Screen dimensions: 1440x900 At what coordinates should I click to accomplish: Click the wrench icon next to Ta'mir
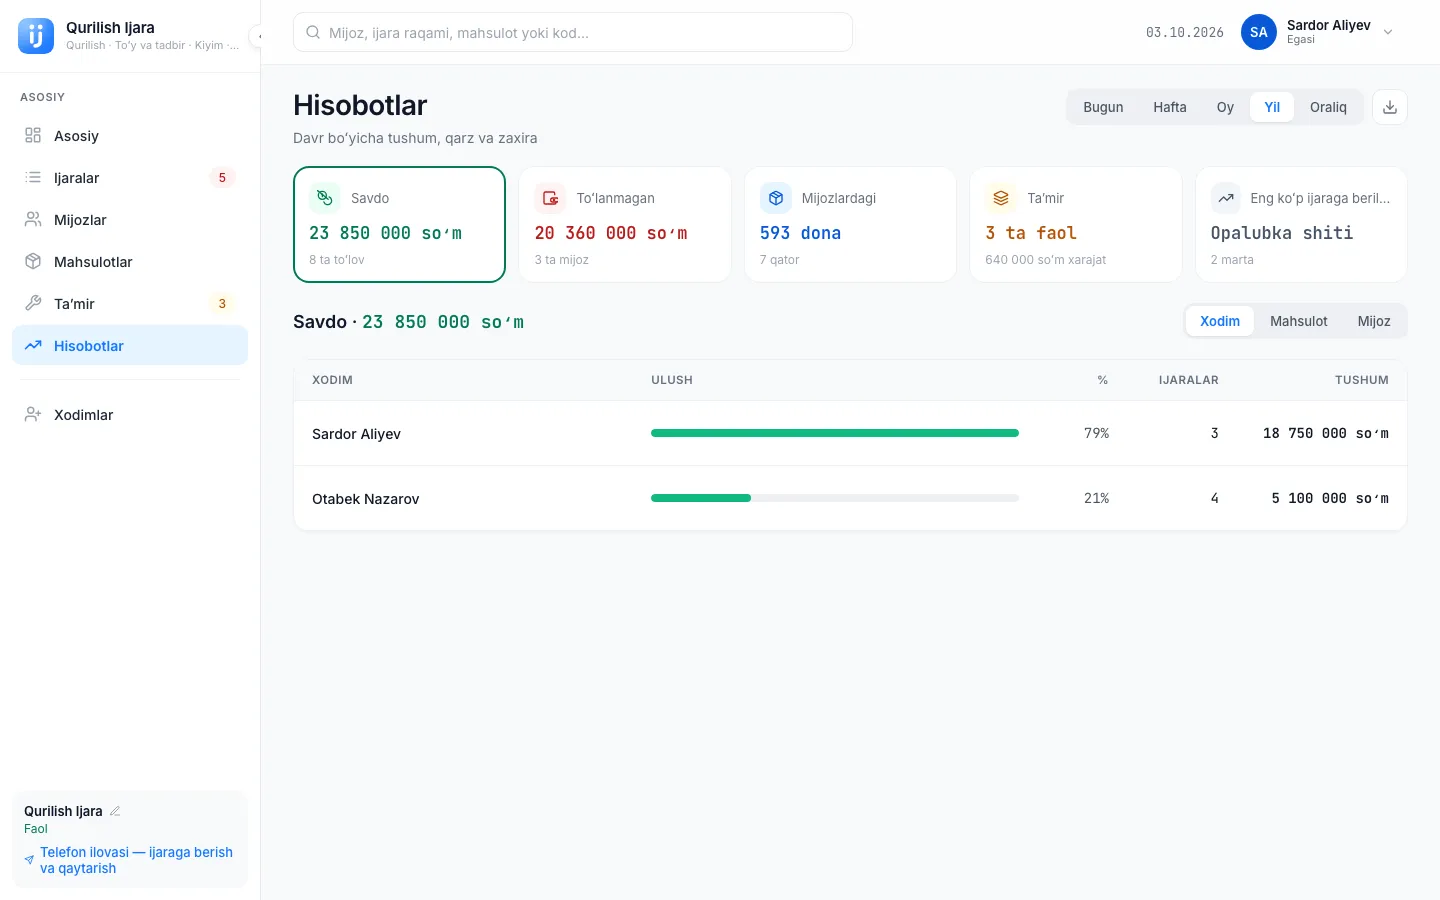(33, 303)
